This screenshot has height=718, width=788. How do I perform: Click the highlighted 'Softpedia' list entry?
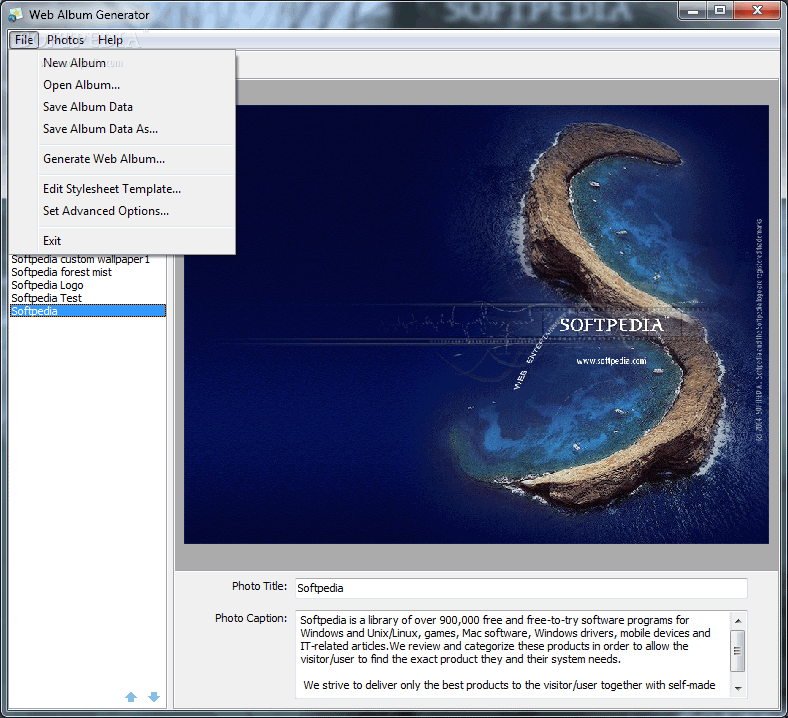point(88,311)
